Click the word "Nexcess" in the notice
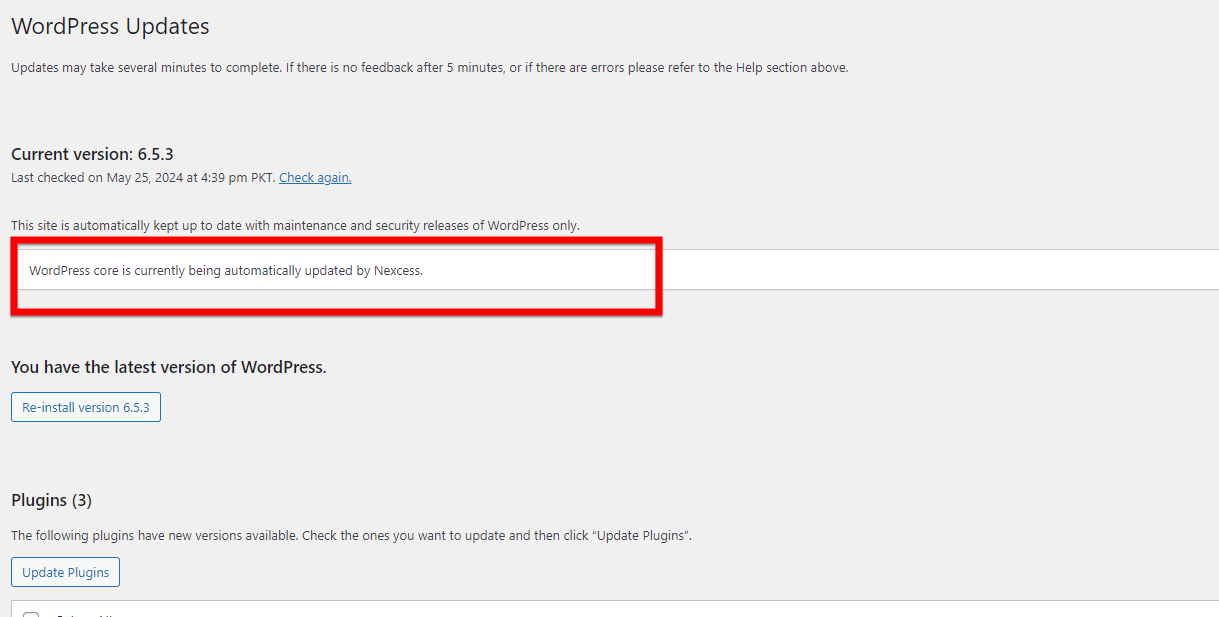 click(x=397, y=271)
